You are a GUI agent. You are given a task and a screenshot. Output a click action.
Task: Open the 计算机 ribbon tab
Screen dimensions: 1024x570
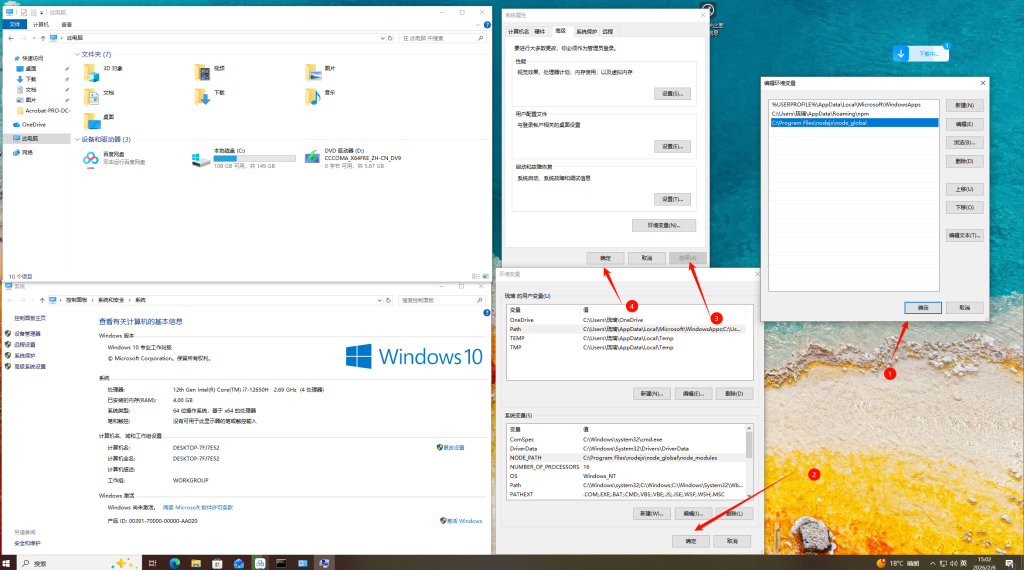(41, 25)
